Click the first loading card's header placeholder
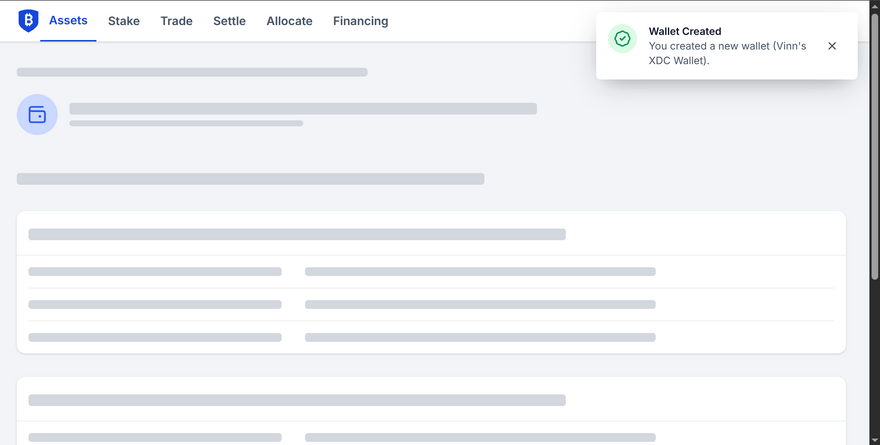Screen dimensions: 880x445 (297, 234)
